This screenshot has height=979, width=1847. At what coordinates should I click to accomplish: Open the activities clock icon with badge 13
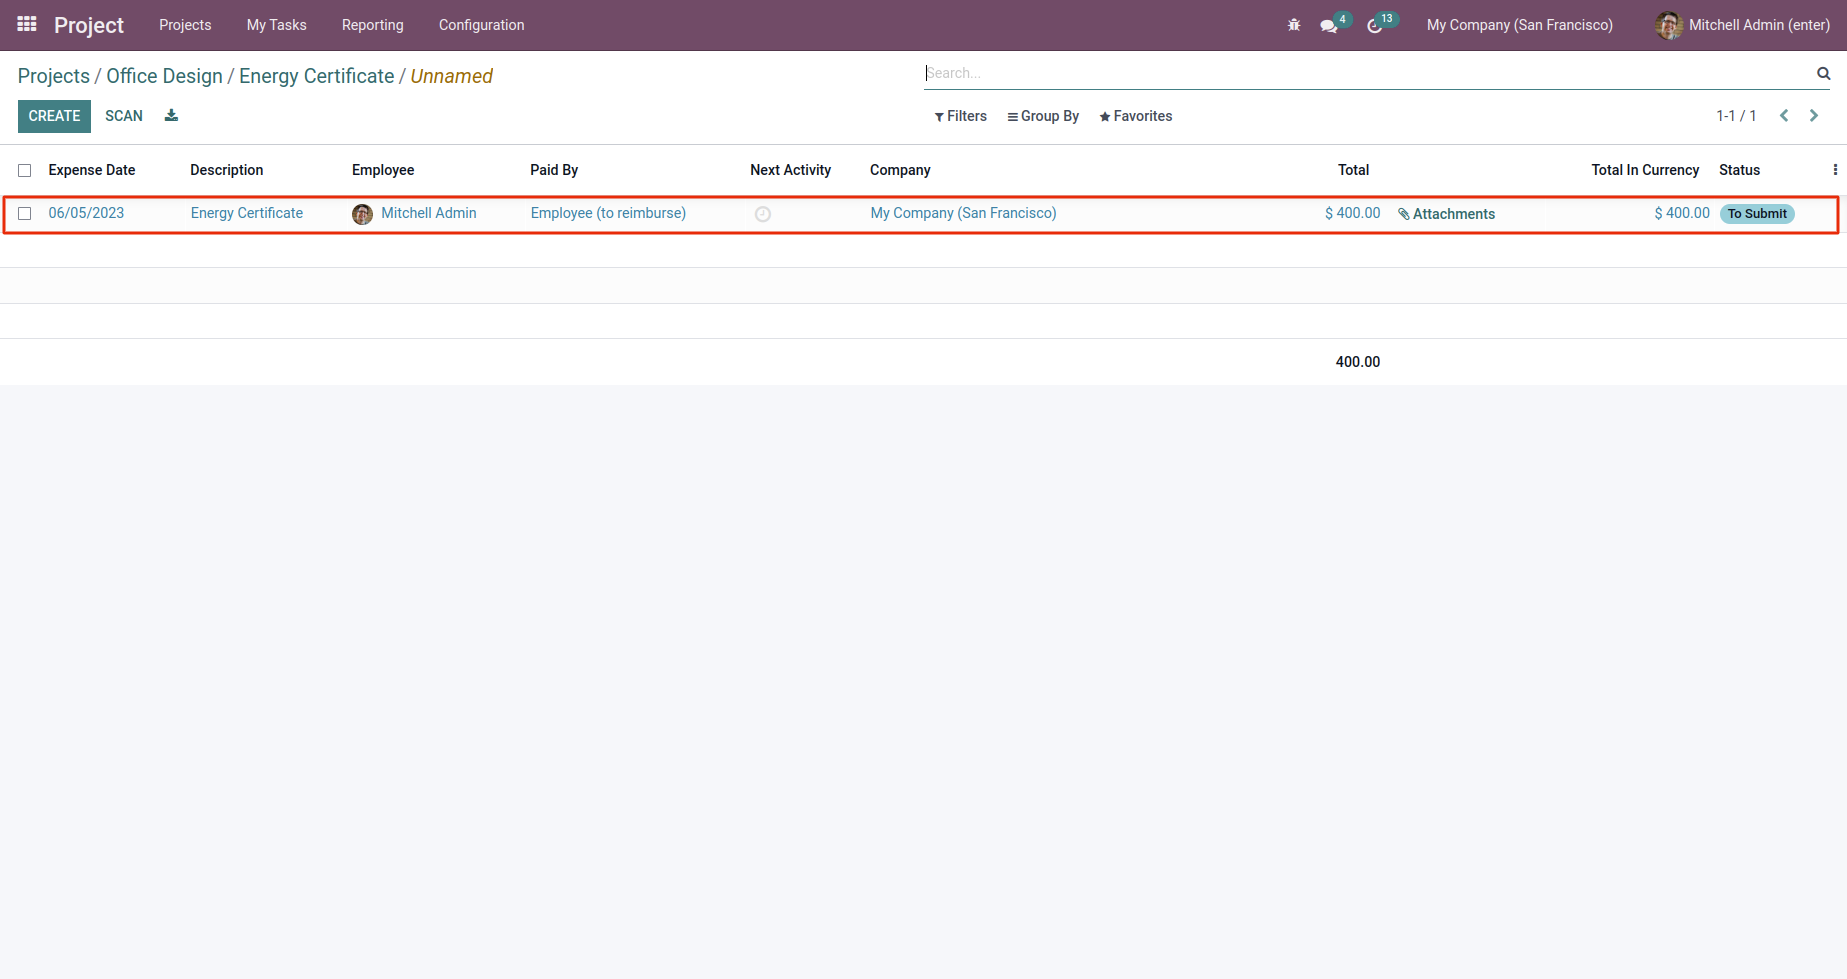[1375, 26]
